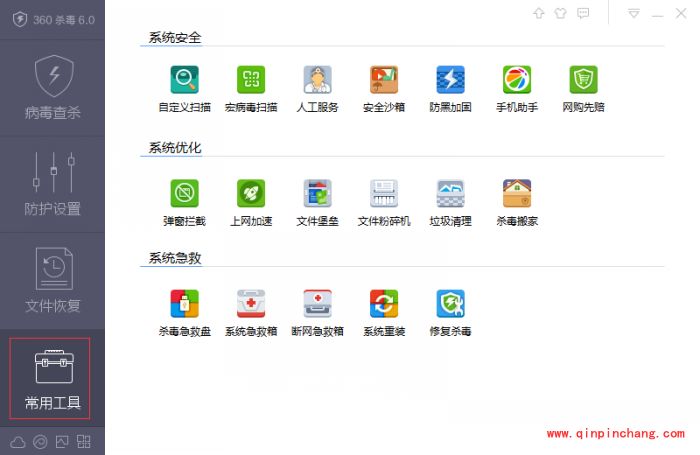Screen dimensions: 700x455
Task: Launch 上网加速 internet accelerator
Action: tap(251, 202)
